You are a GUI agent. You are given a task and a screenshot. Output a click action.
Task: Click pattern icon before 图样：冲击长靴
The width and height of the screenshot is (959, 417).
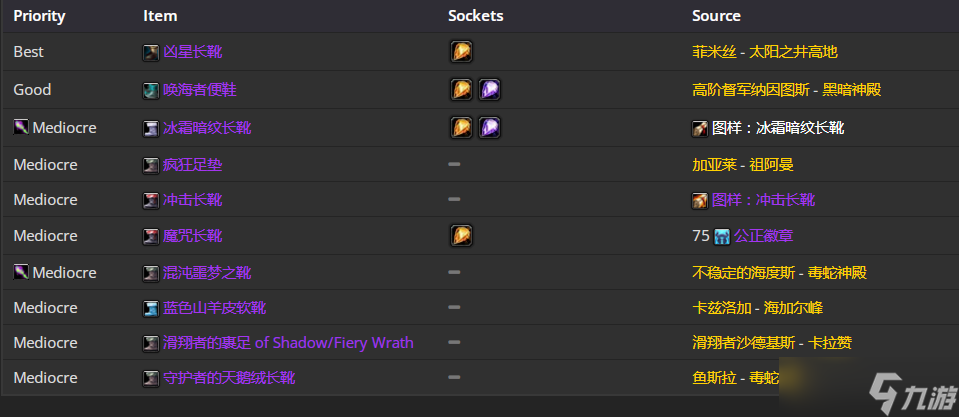(x=700, y=201)
